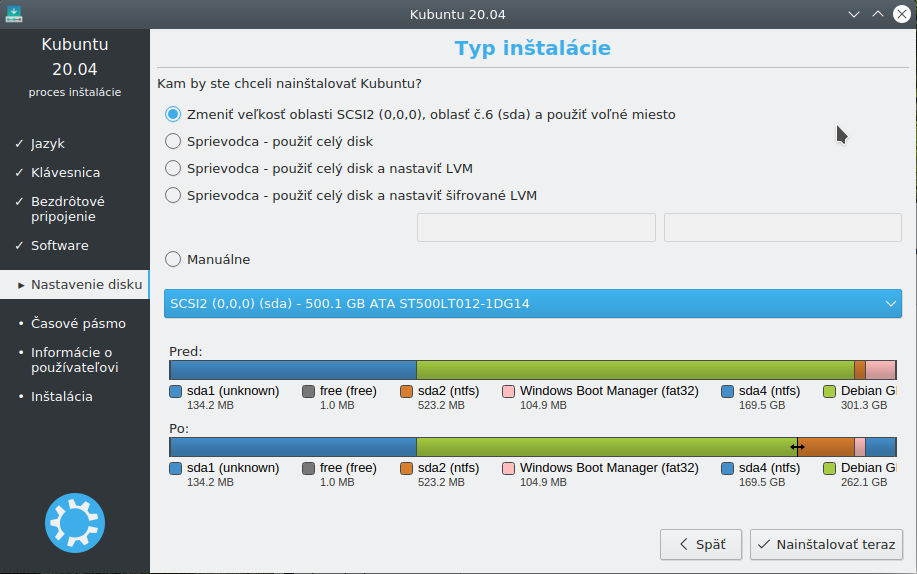The image size is (917, 574).
Task: Click the Späť back button
Action: point(701,544)
